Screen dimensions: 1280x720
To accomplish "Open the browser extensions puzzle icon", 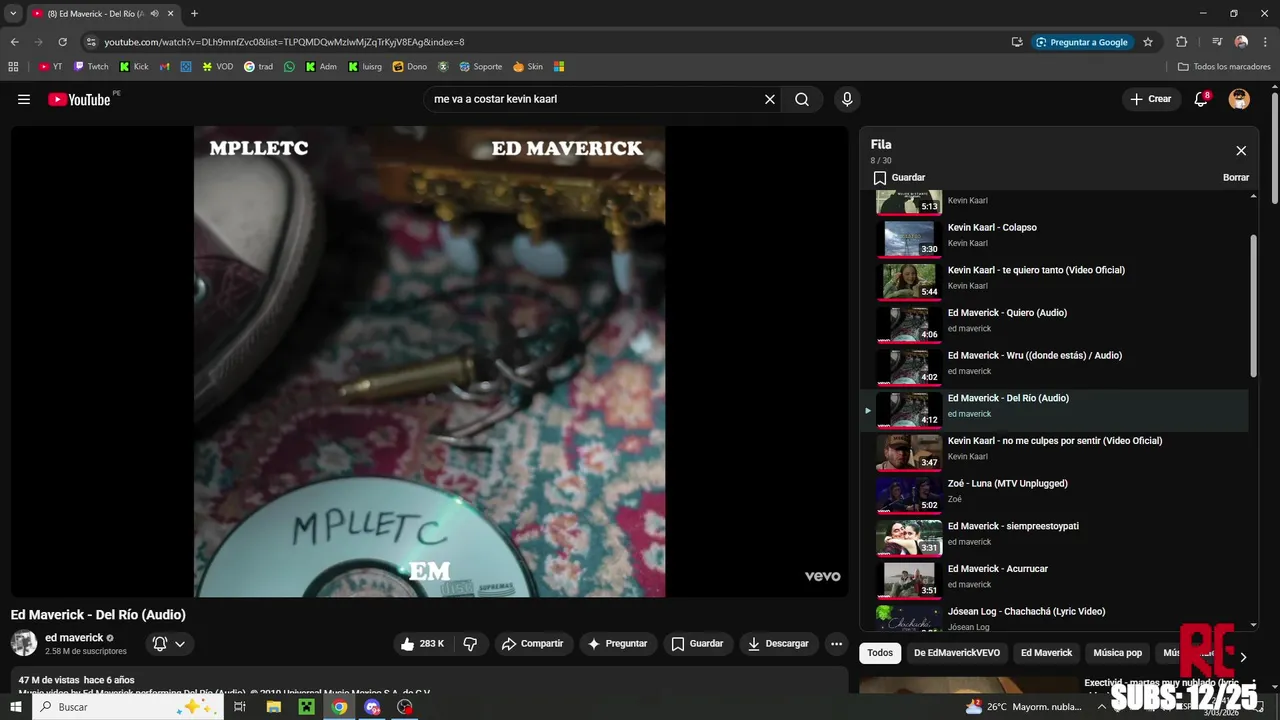I will click(1181, 42).
